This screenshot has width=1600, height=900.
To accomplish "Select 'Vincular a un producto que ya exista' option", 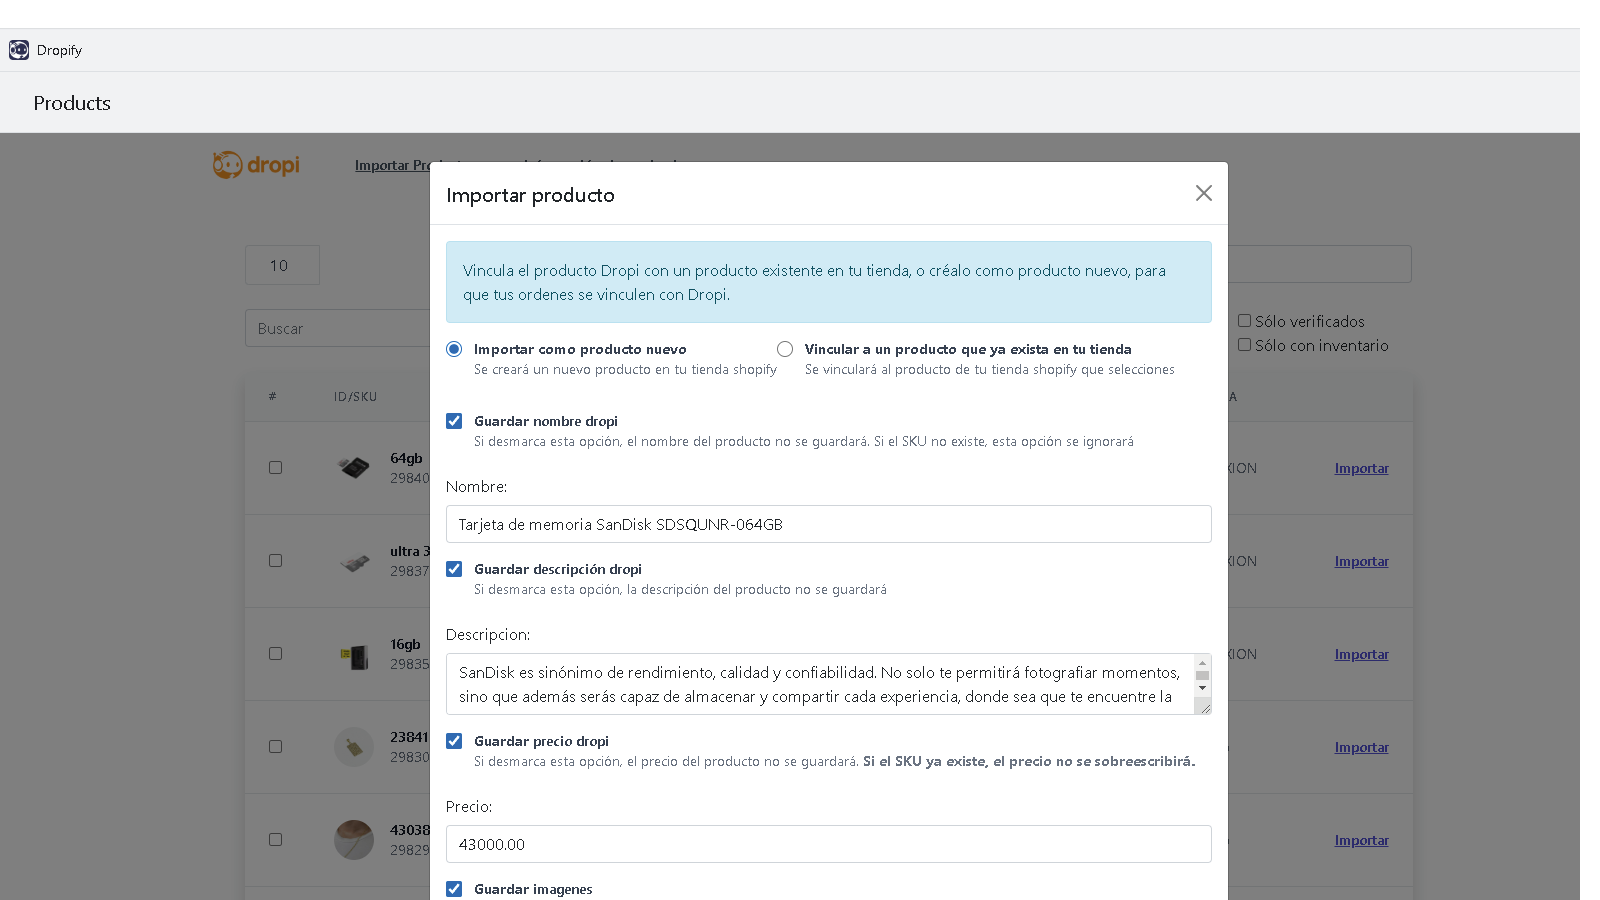I will 785,349.
